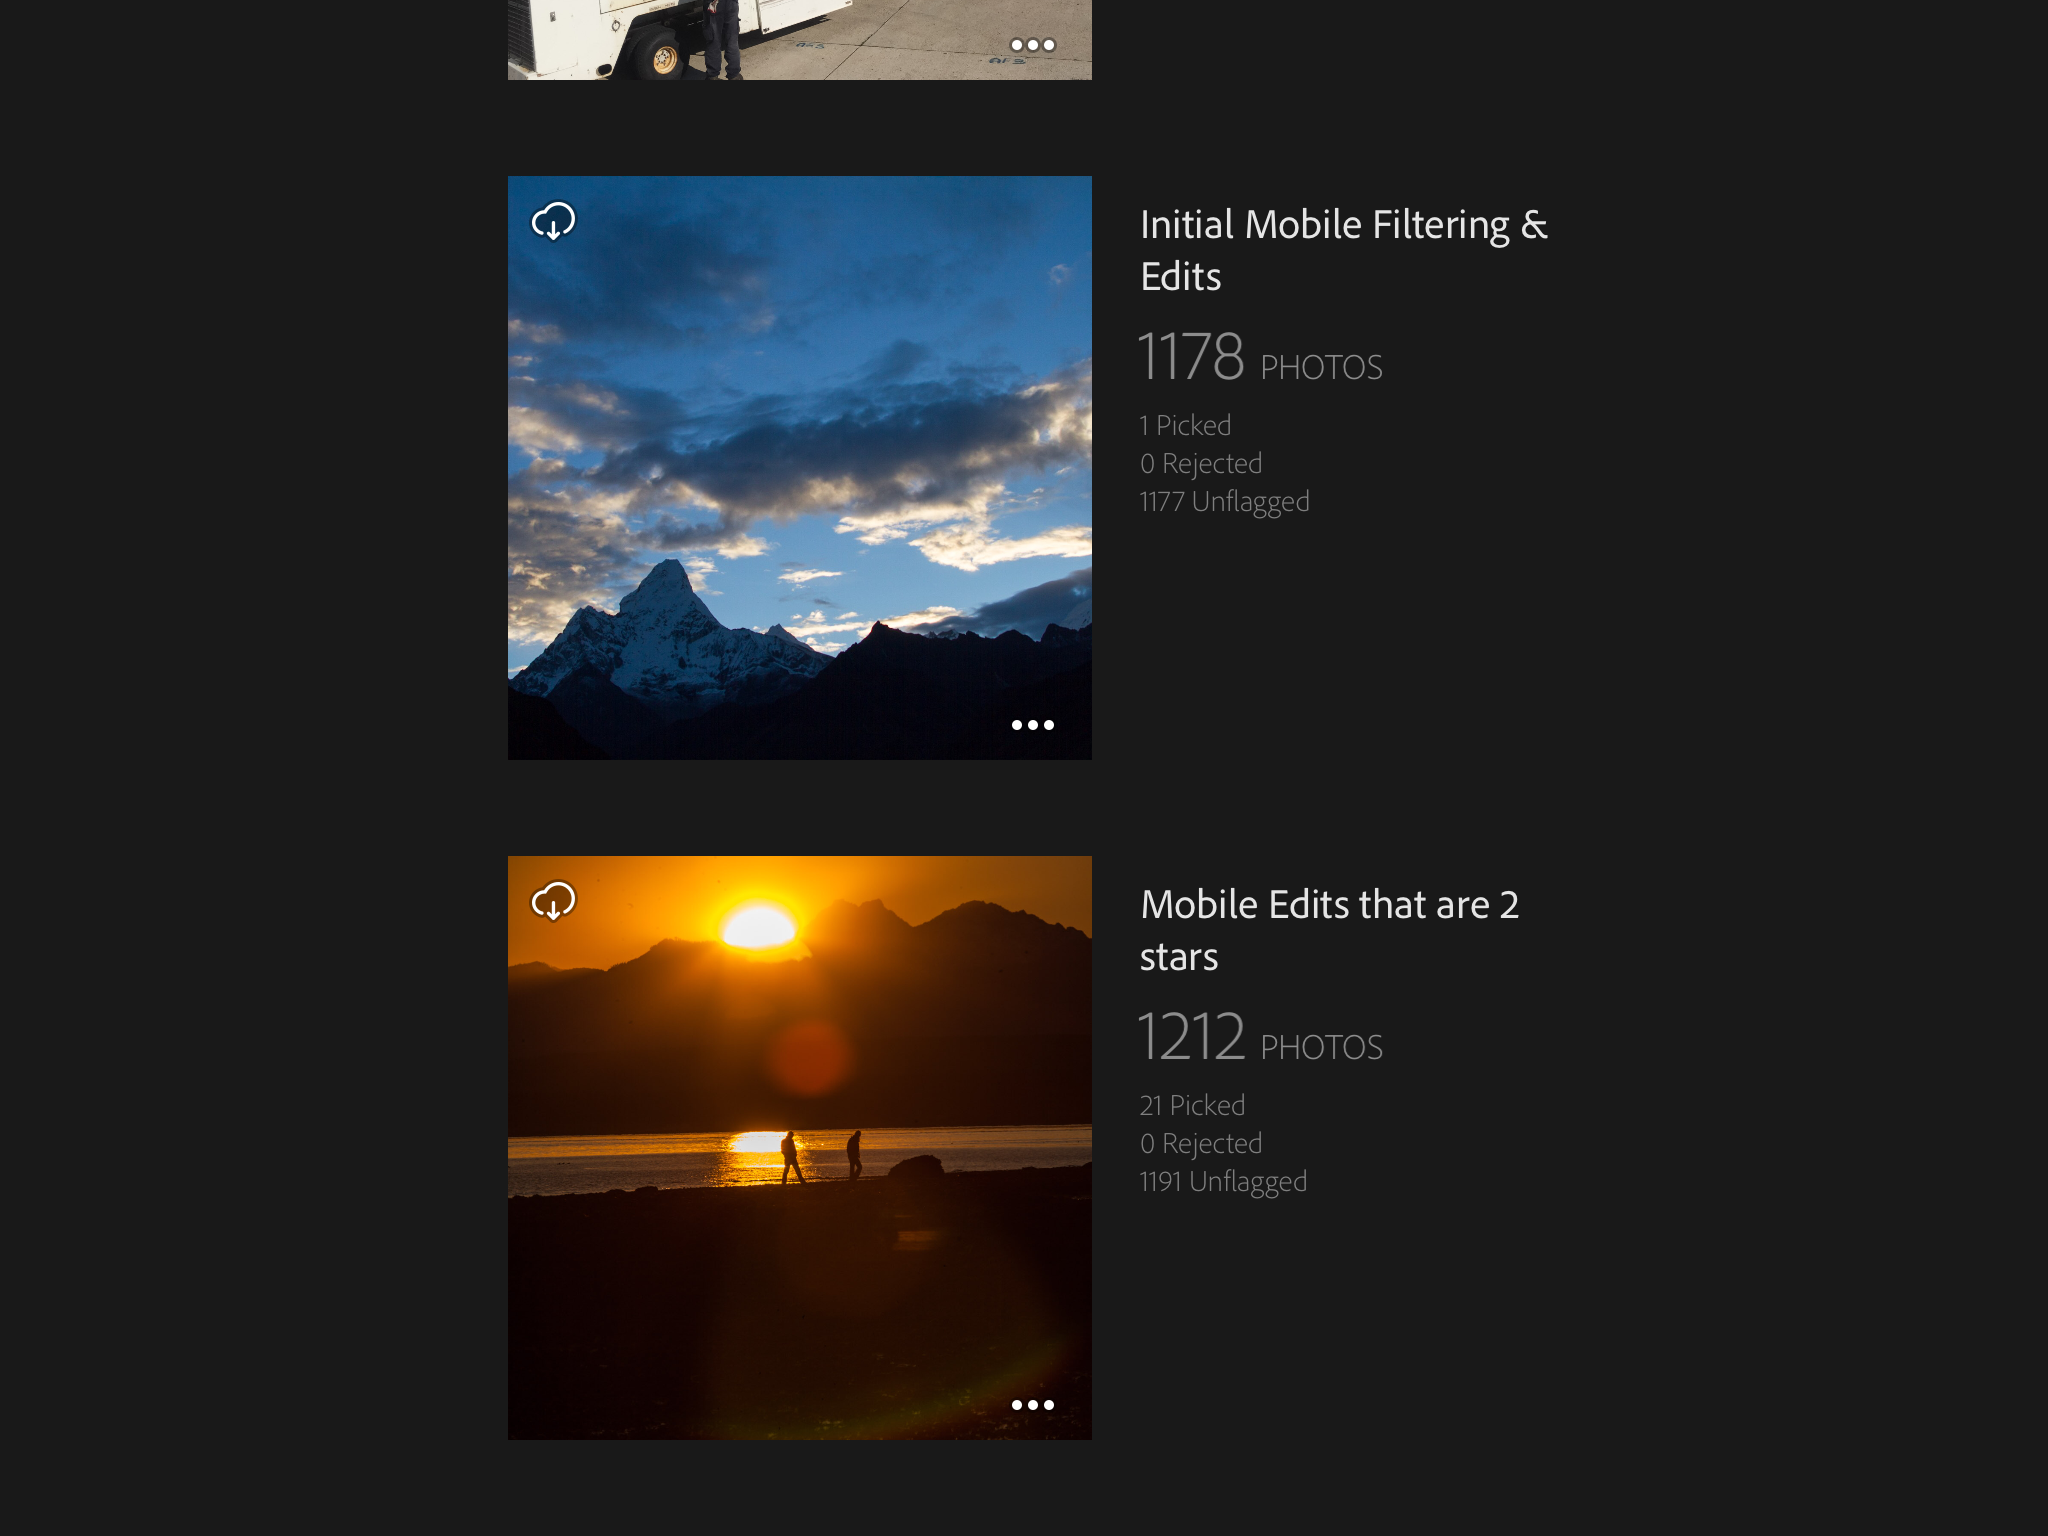Viewport: 2048px width, 1536px height.
Task: Expand the 'Initial Mobile Filtering & Edits' album
Action: 800,468
